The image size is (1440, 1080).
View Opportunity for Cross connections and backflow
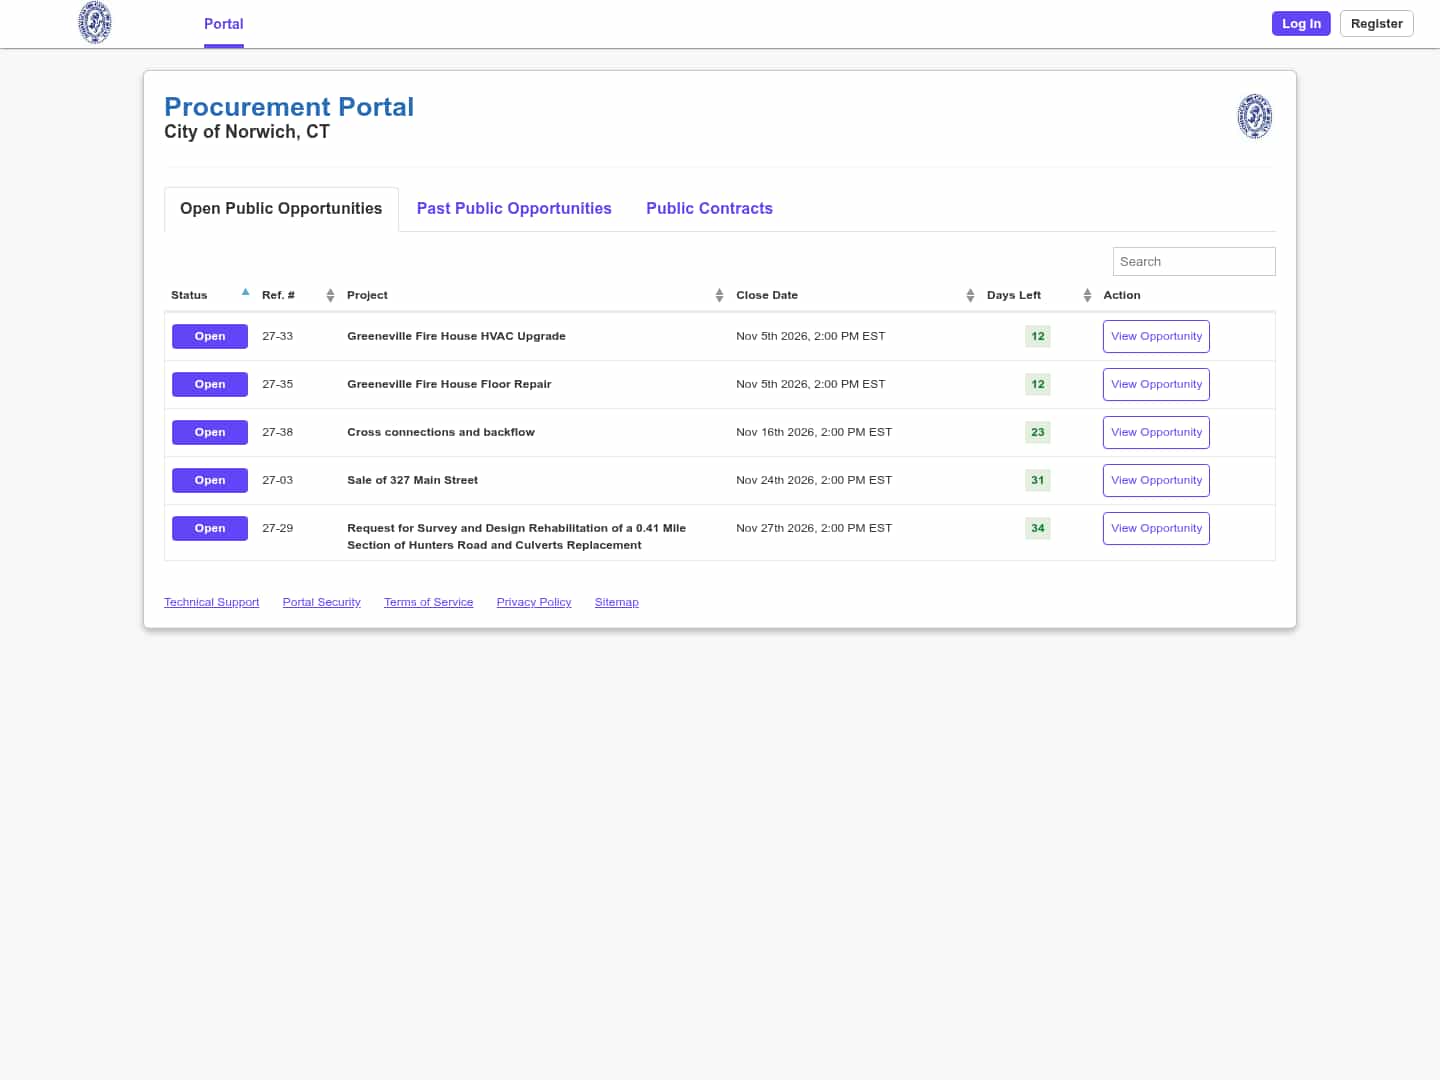point(1156,433)
